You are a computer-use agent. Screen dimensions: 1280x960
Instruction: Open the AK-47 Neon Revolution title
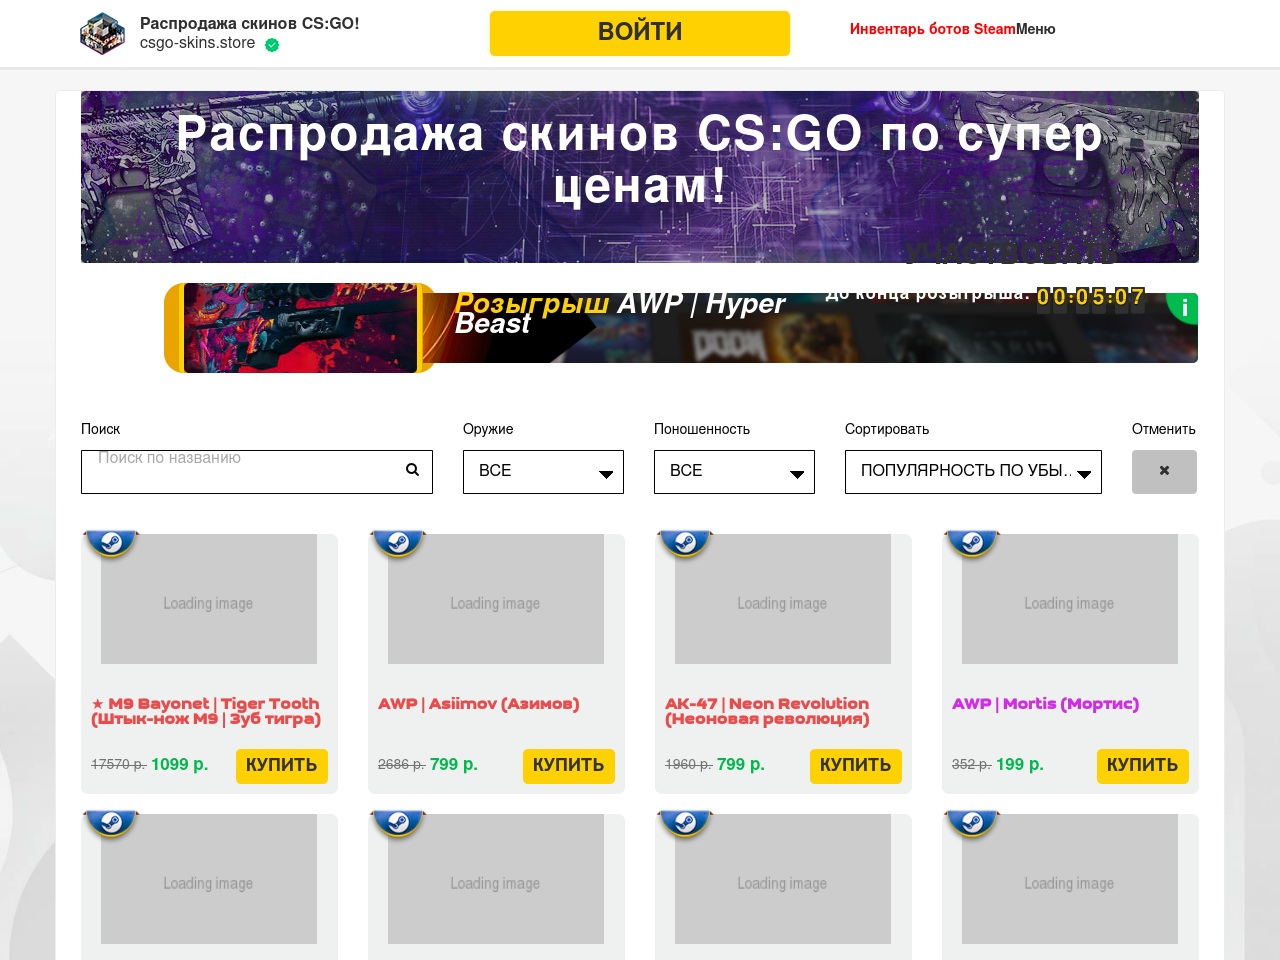pos(767,711)
